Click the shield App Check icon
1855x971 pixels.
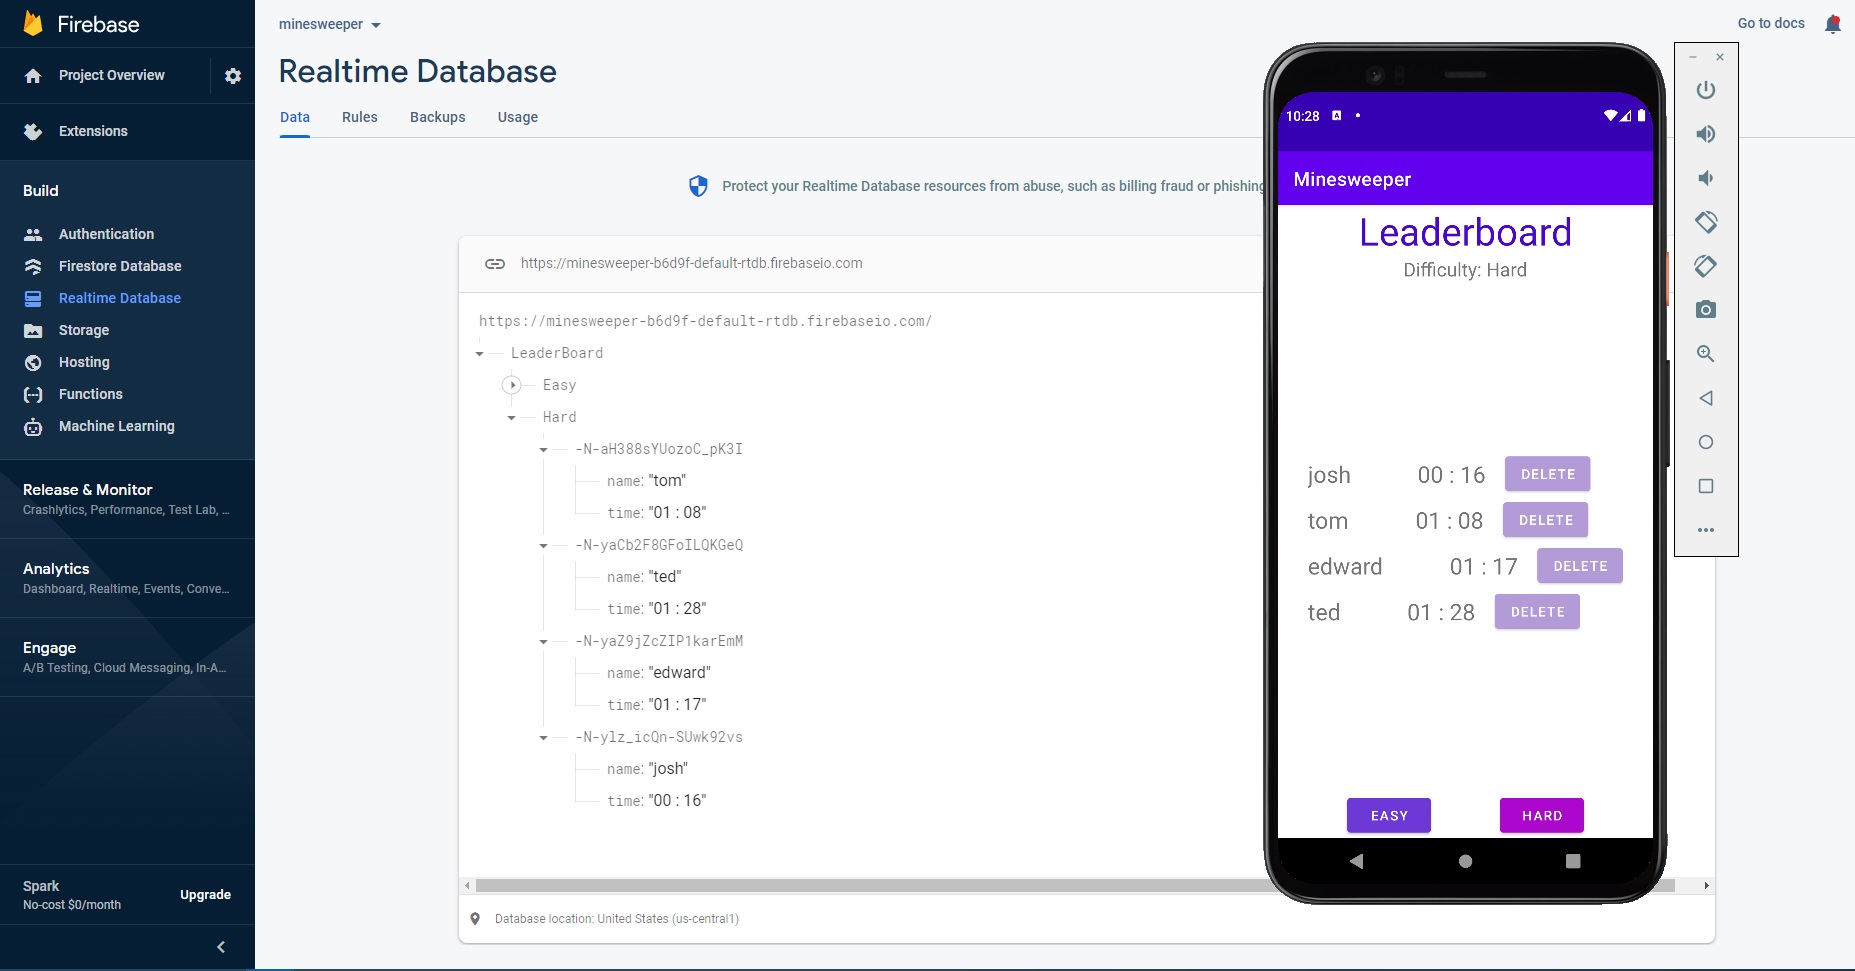tap(698, 186)
